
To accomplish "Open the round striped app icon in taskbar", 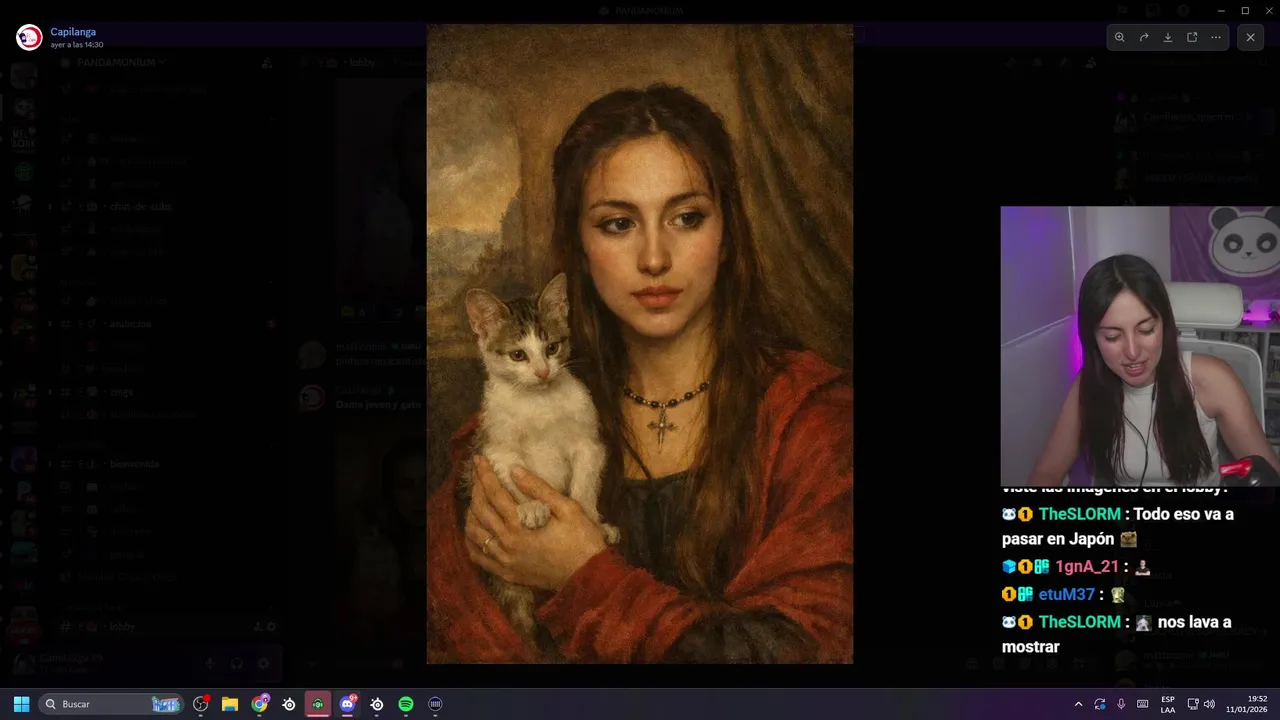I will coord(435,704).
